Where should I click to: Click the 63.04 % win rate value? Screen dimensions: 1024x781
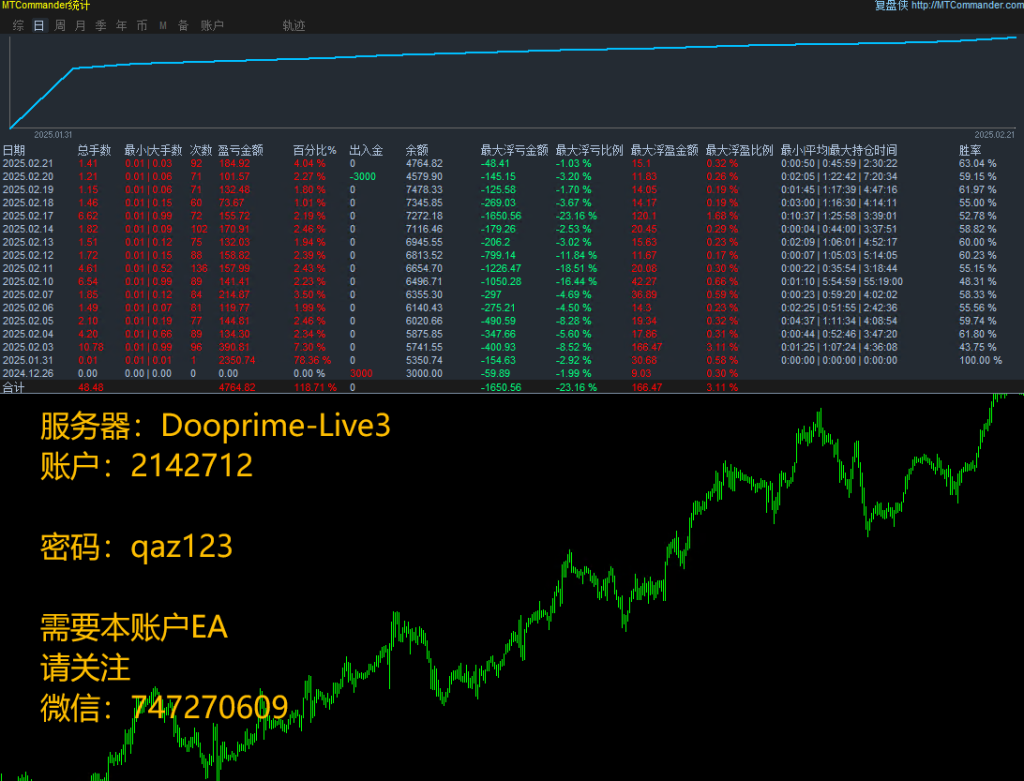pos(978,163)
